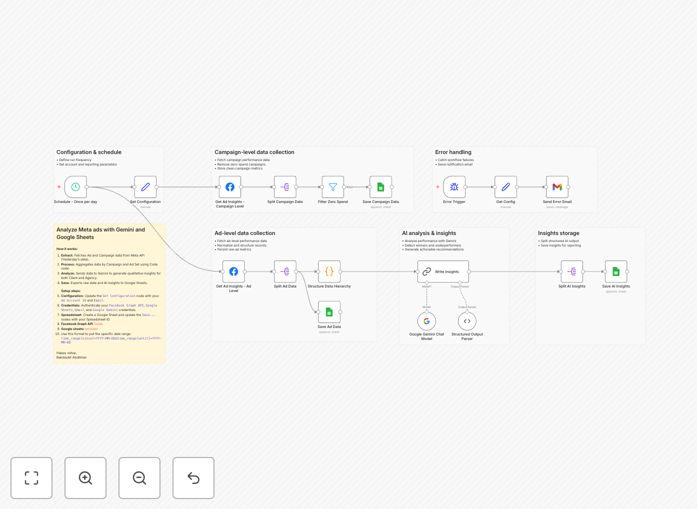Click the Campaign-level data collection heading
Viewport: 697px width, 509px height.
pyautogui.click(x=254, y=152)
